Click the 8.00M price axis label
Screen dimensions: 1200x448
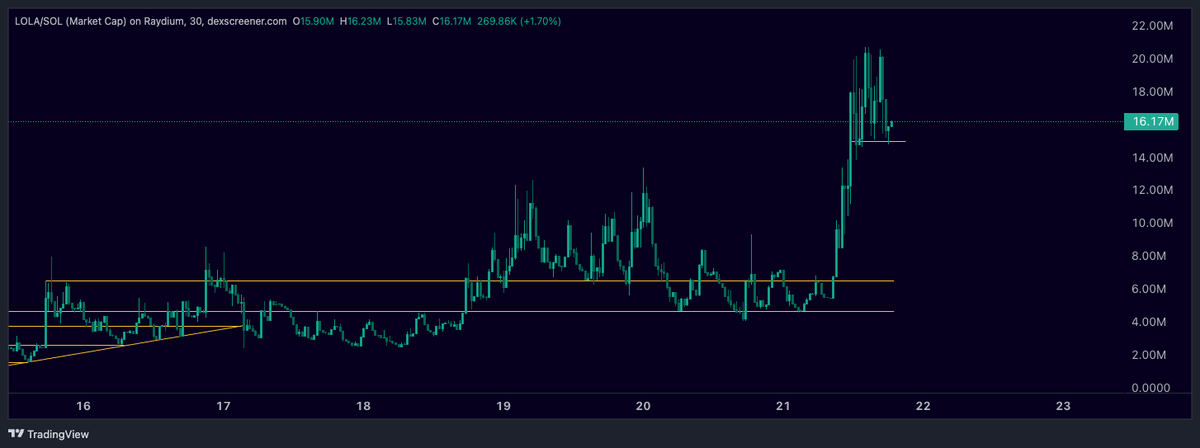[1154, 256]
